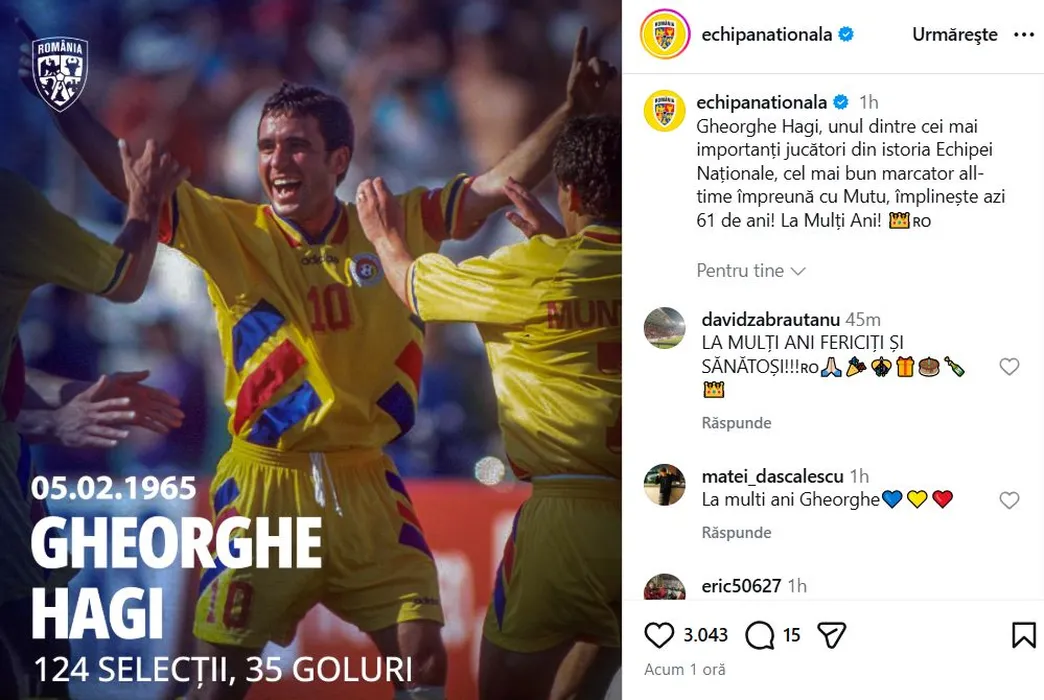Click the echipanationala profile picture in the header
This screenshot has width=1044, height=700.
664,34
